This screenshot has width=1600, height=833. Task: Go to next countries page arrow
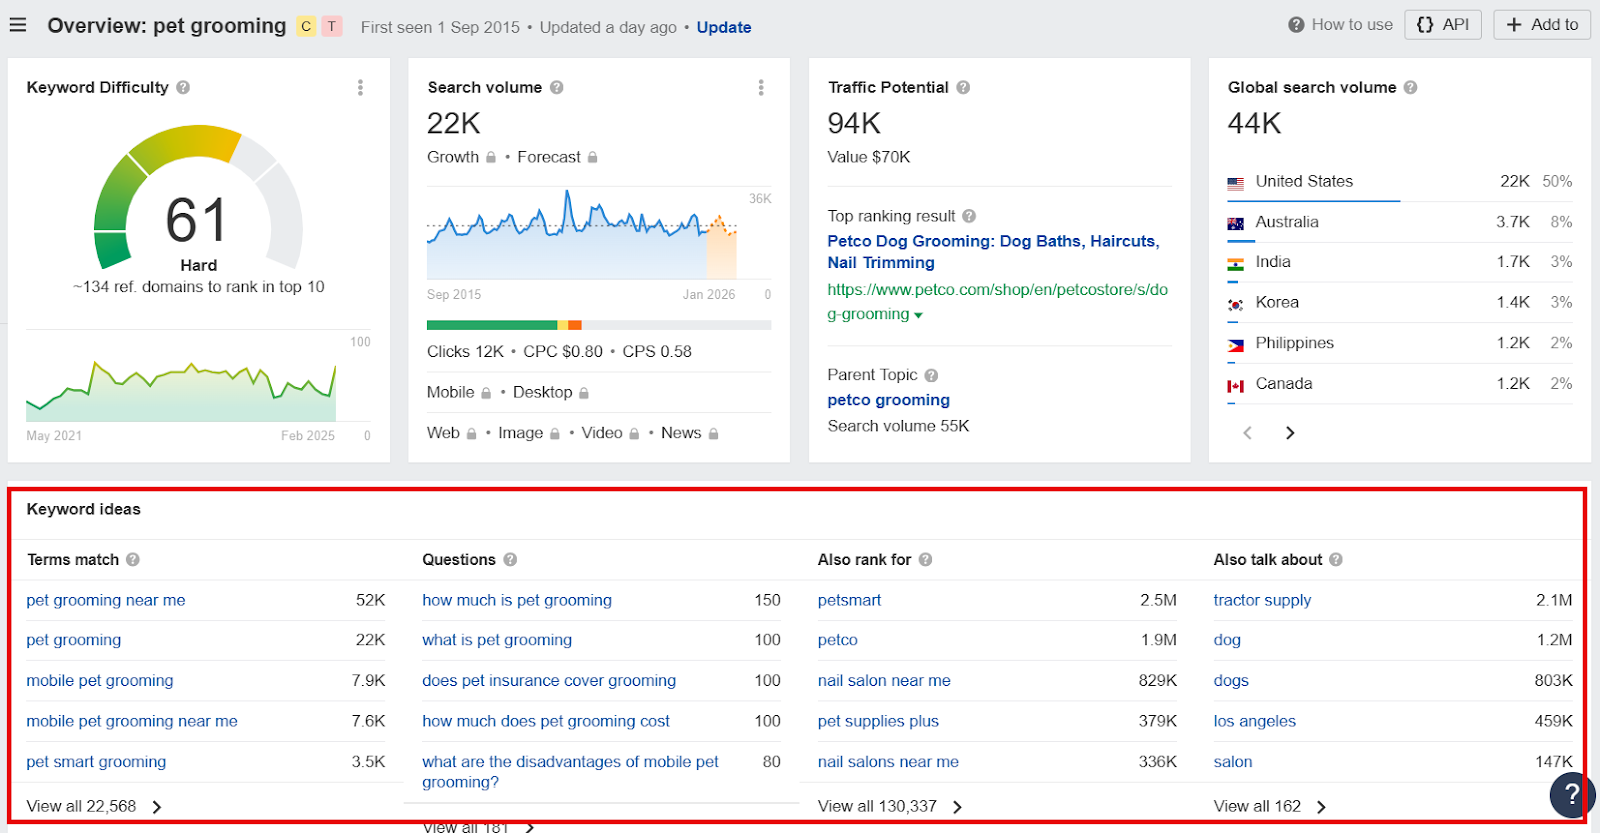pos(1290,433)
